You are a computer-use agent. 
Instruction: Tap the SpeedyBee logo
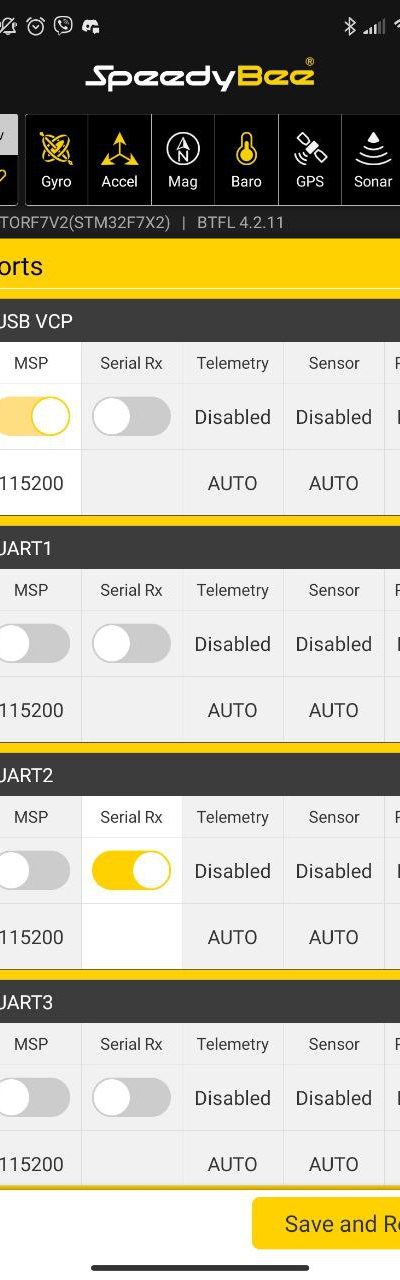pos(200,76)
